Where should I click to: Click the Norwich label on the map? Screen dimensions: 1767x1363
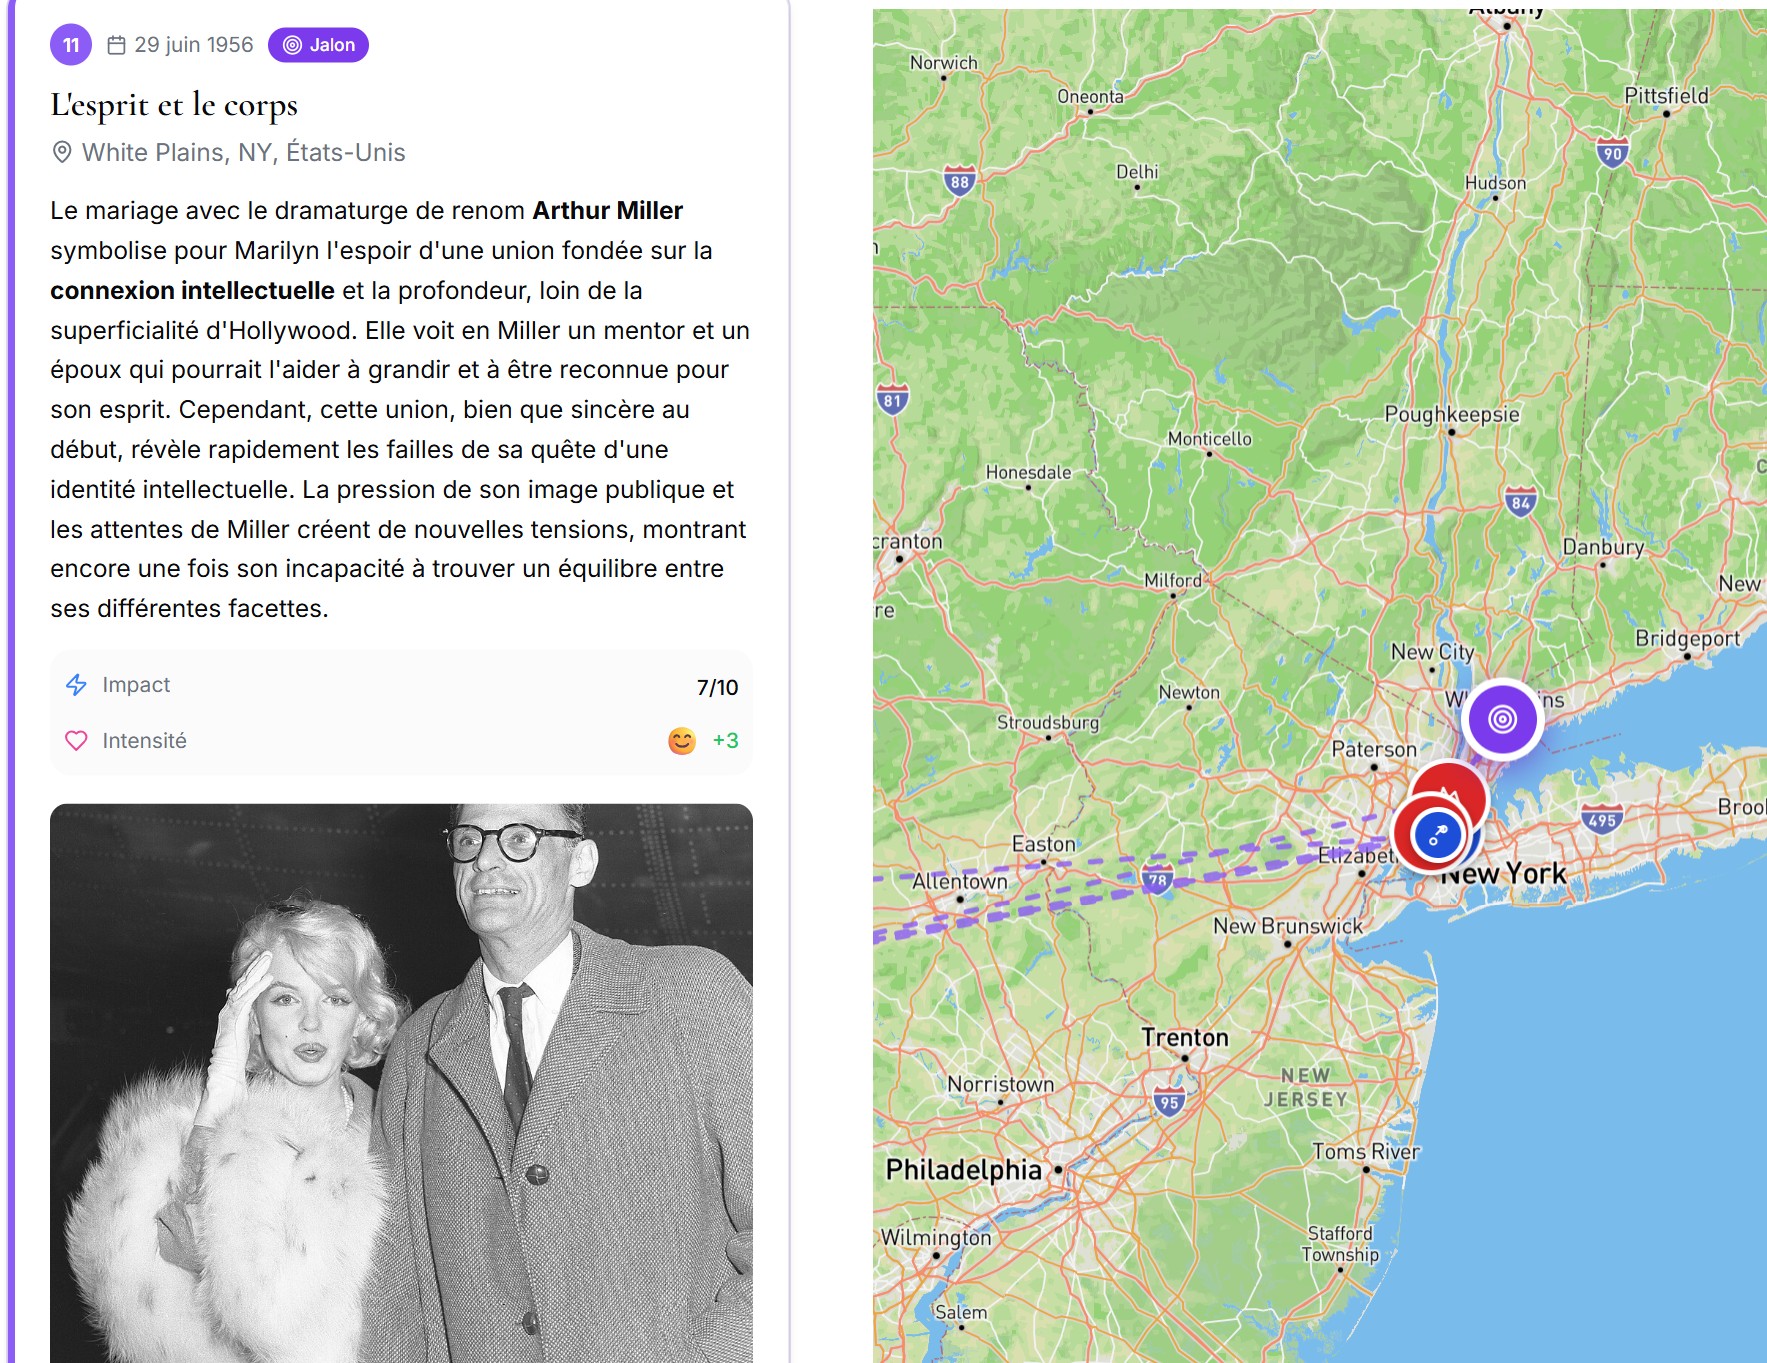click(944, 62)
